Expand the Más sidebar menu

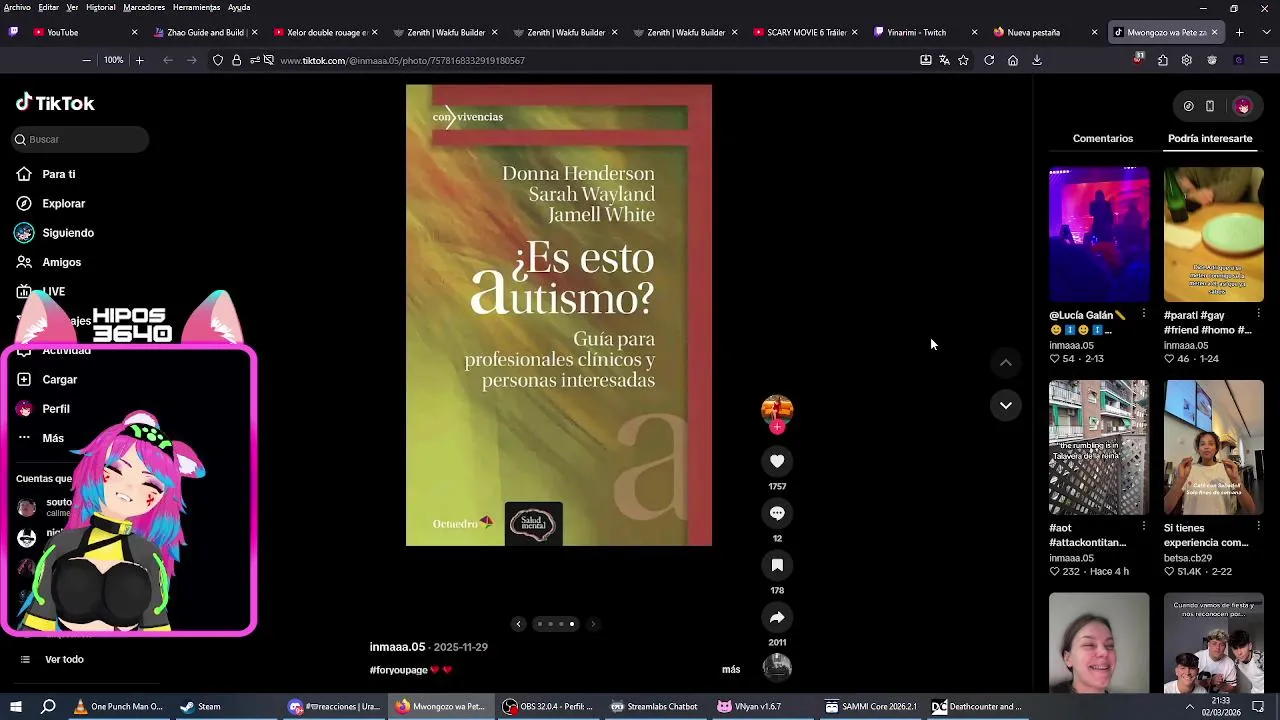pyautogui.click(x=41, y=438)
